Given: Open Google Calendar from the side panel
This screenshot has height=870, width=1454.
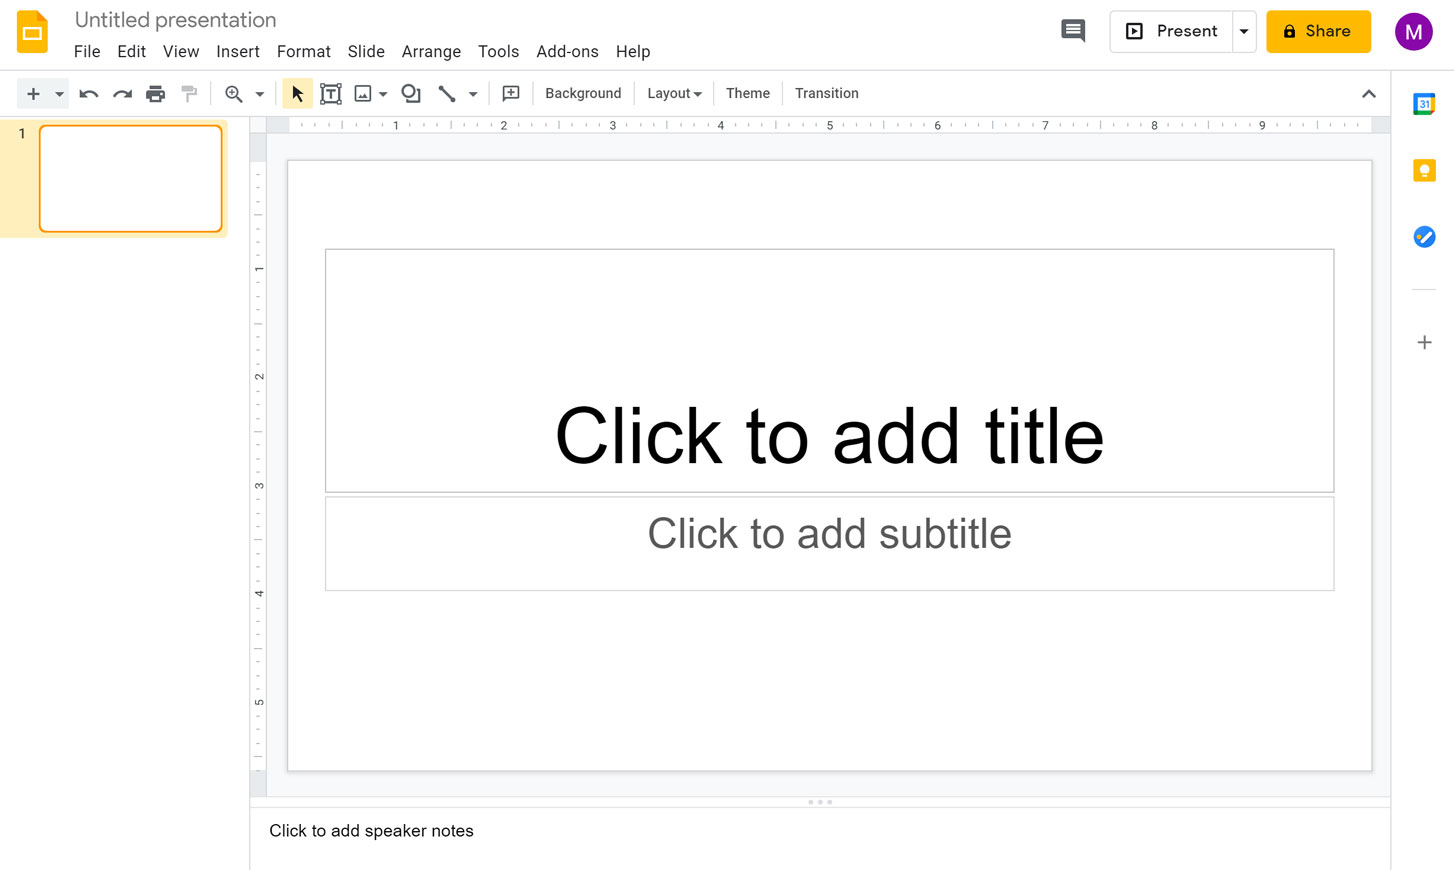Looking at the screenshot, I should (1424, 103).
